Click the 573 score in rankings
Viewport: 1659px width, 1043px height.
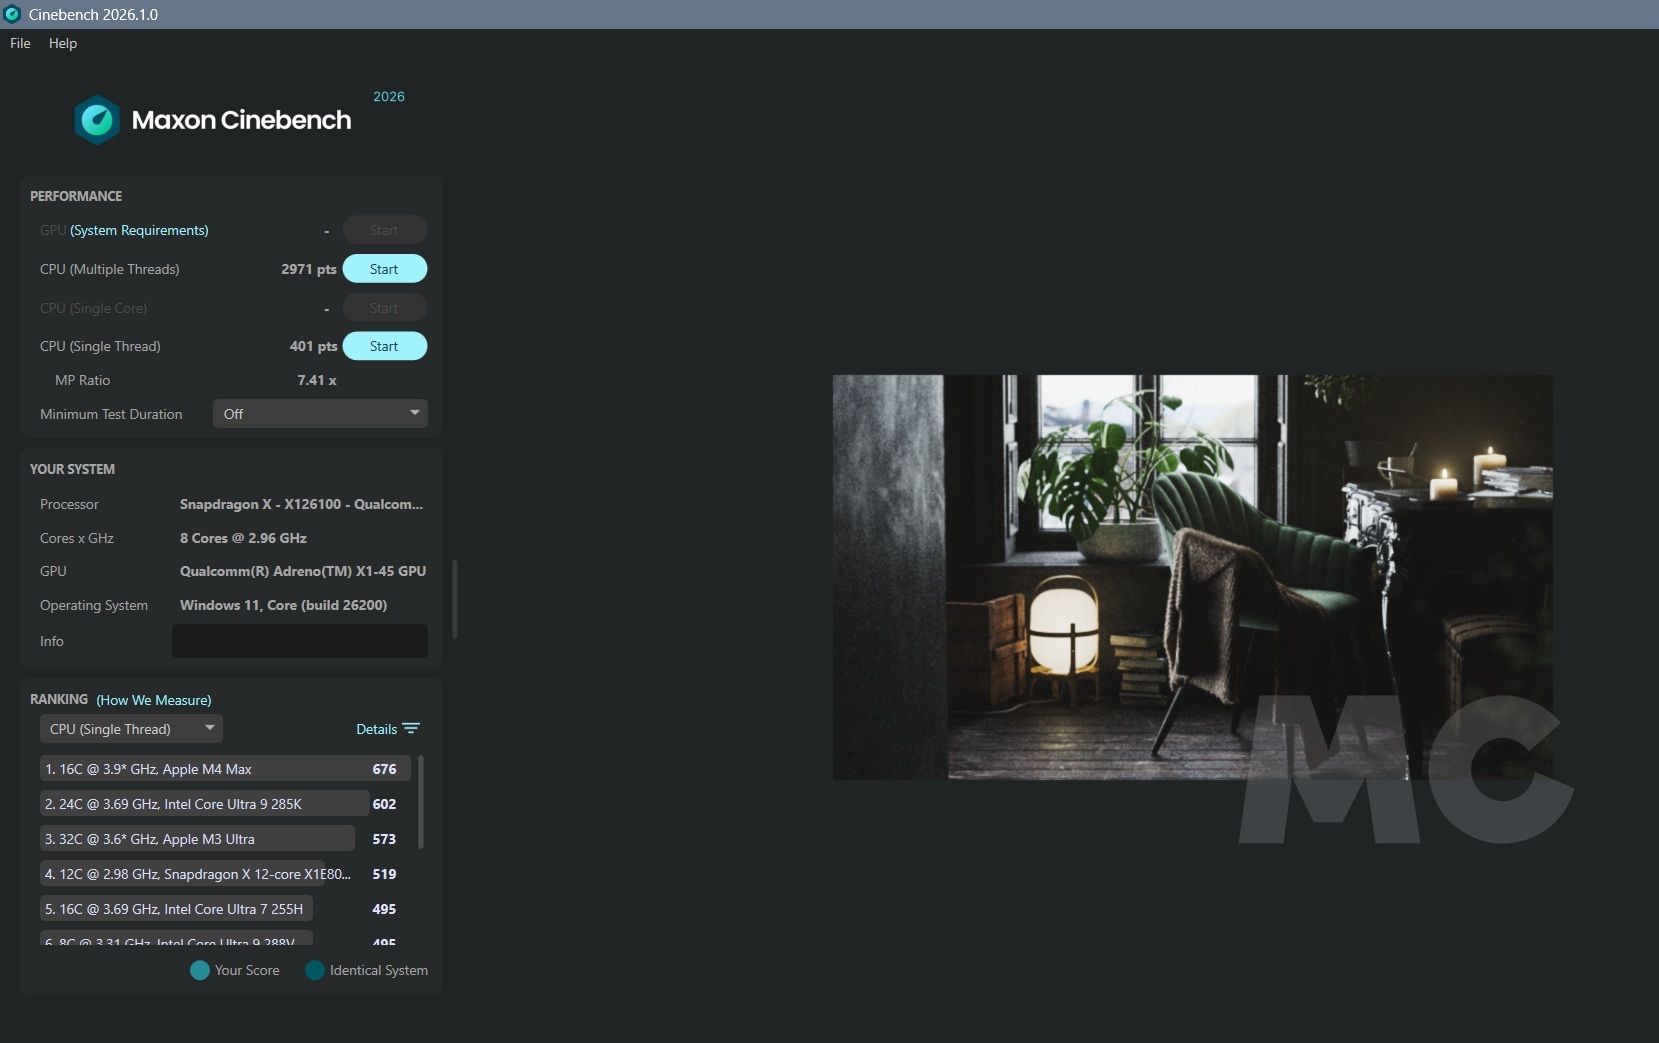pos(384,839)
